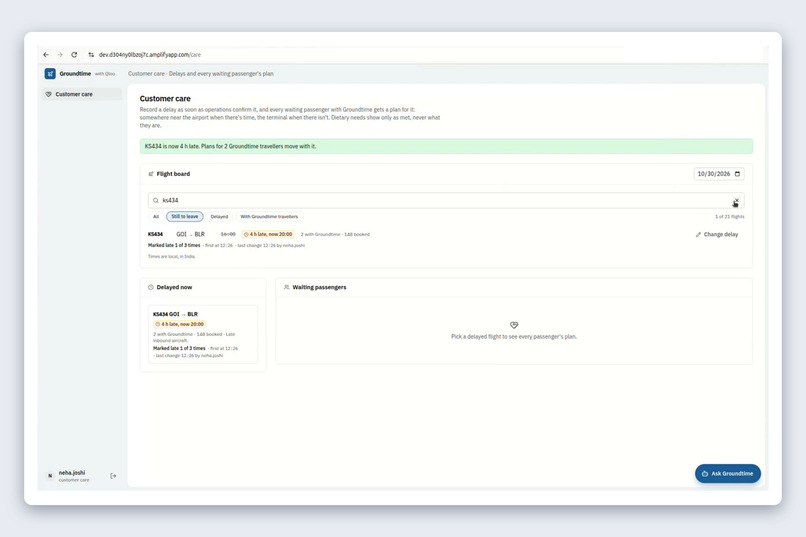Select the Still to leave filter
806x537 pixels.
(x=185, y=216)
